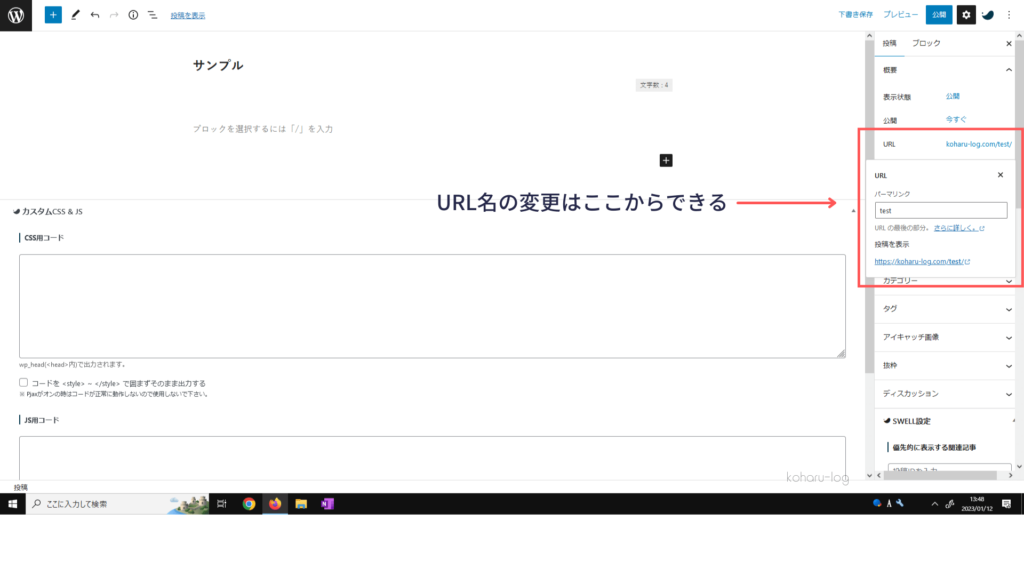This screenshot has width=1024, height=576.
Task: Open the Windows Start menu
Action: coord(12,504)
